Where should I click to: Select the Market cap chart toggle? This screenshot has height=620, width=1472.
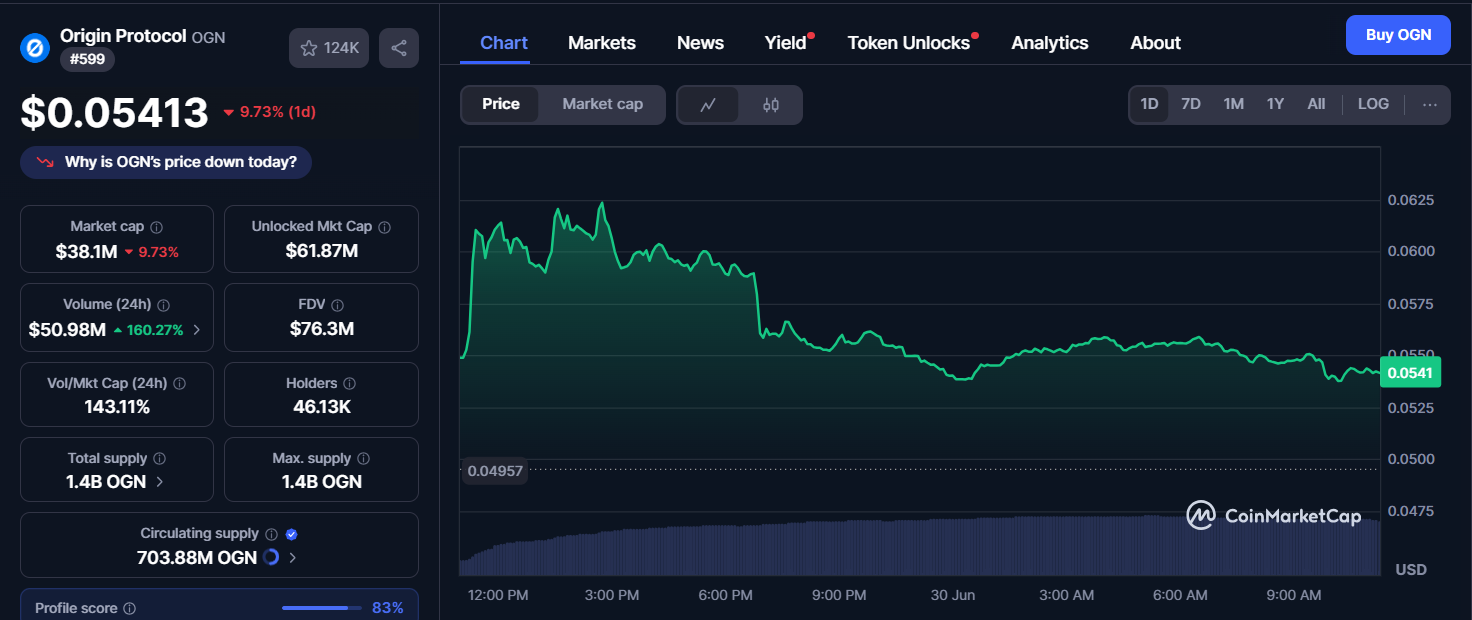point(602,104)
